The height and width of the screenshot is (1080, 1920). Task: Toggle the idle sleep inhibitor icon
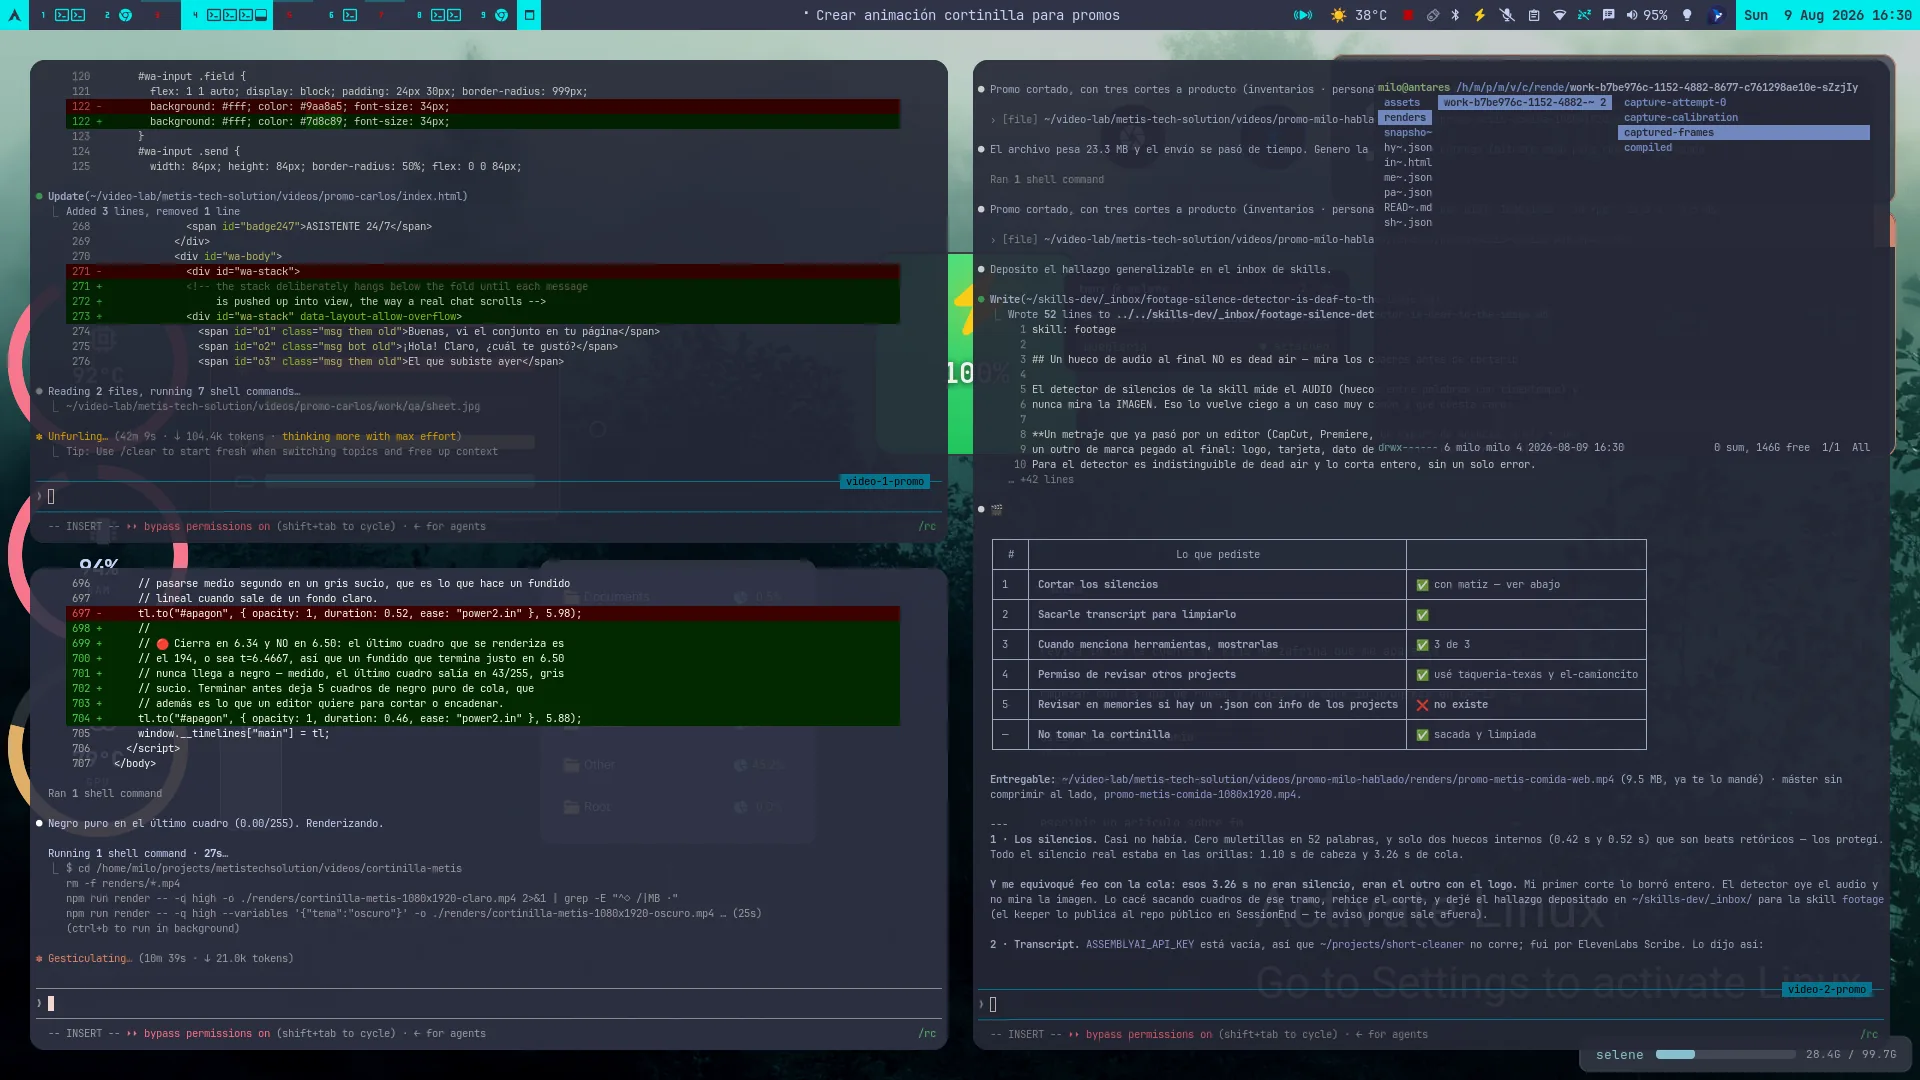[1584, 15]
